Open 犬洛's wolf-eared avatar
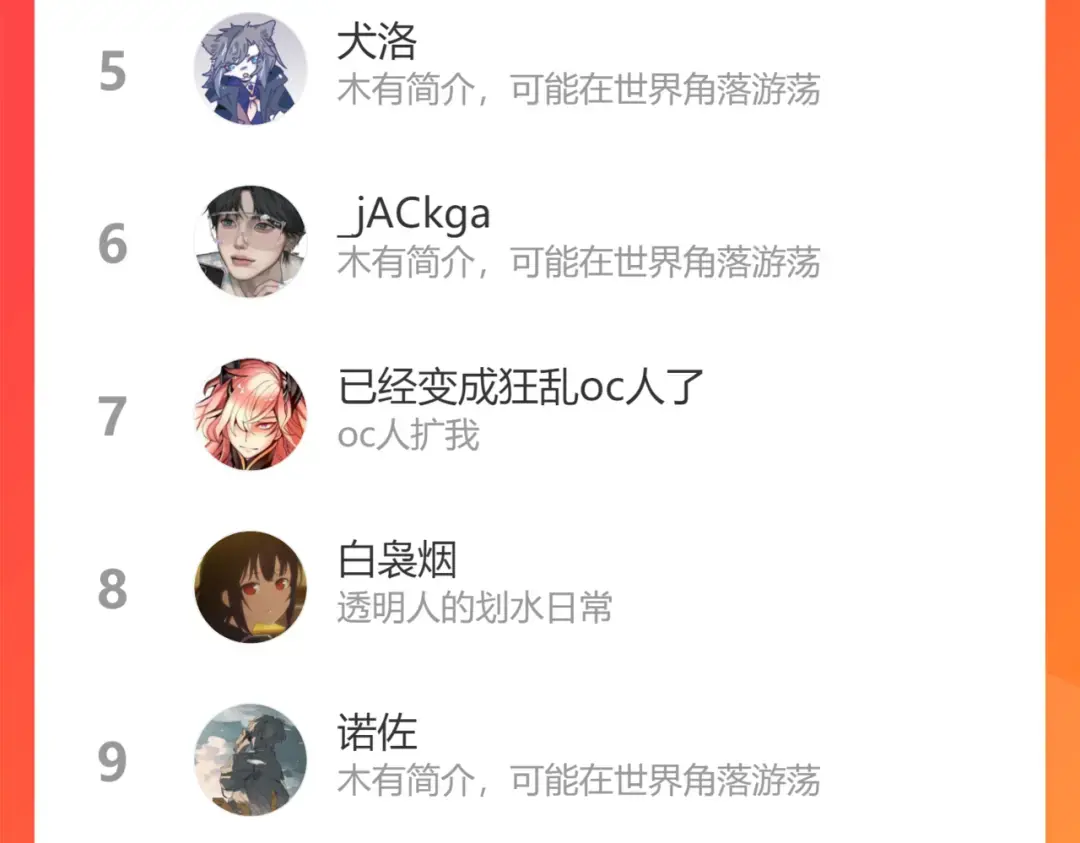1080x843 pixels. coord(250,69)
